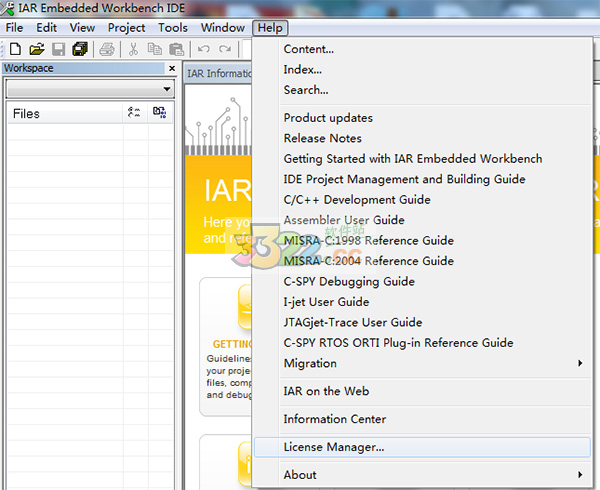Open the Project menu

click(x=126, y=28)
